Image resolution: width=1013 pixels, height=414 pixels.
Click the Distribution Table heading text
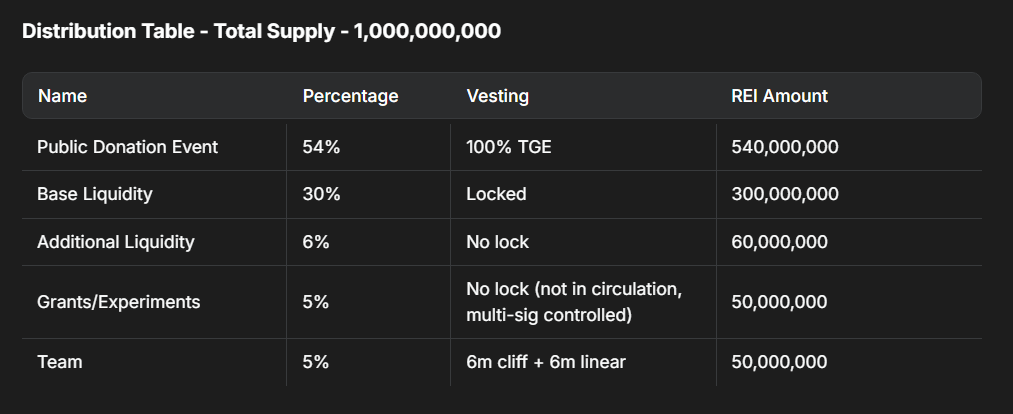[261, 31]
